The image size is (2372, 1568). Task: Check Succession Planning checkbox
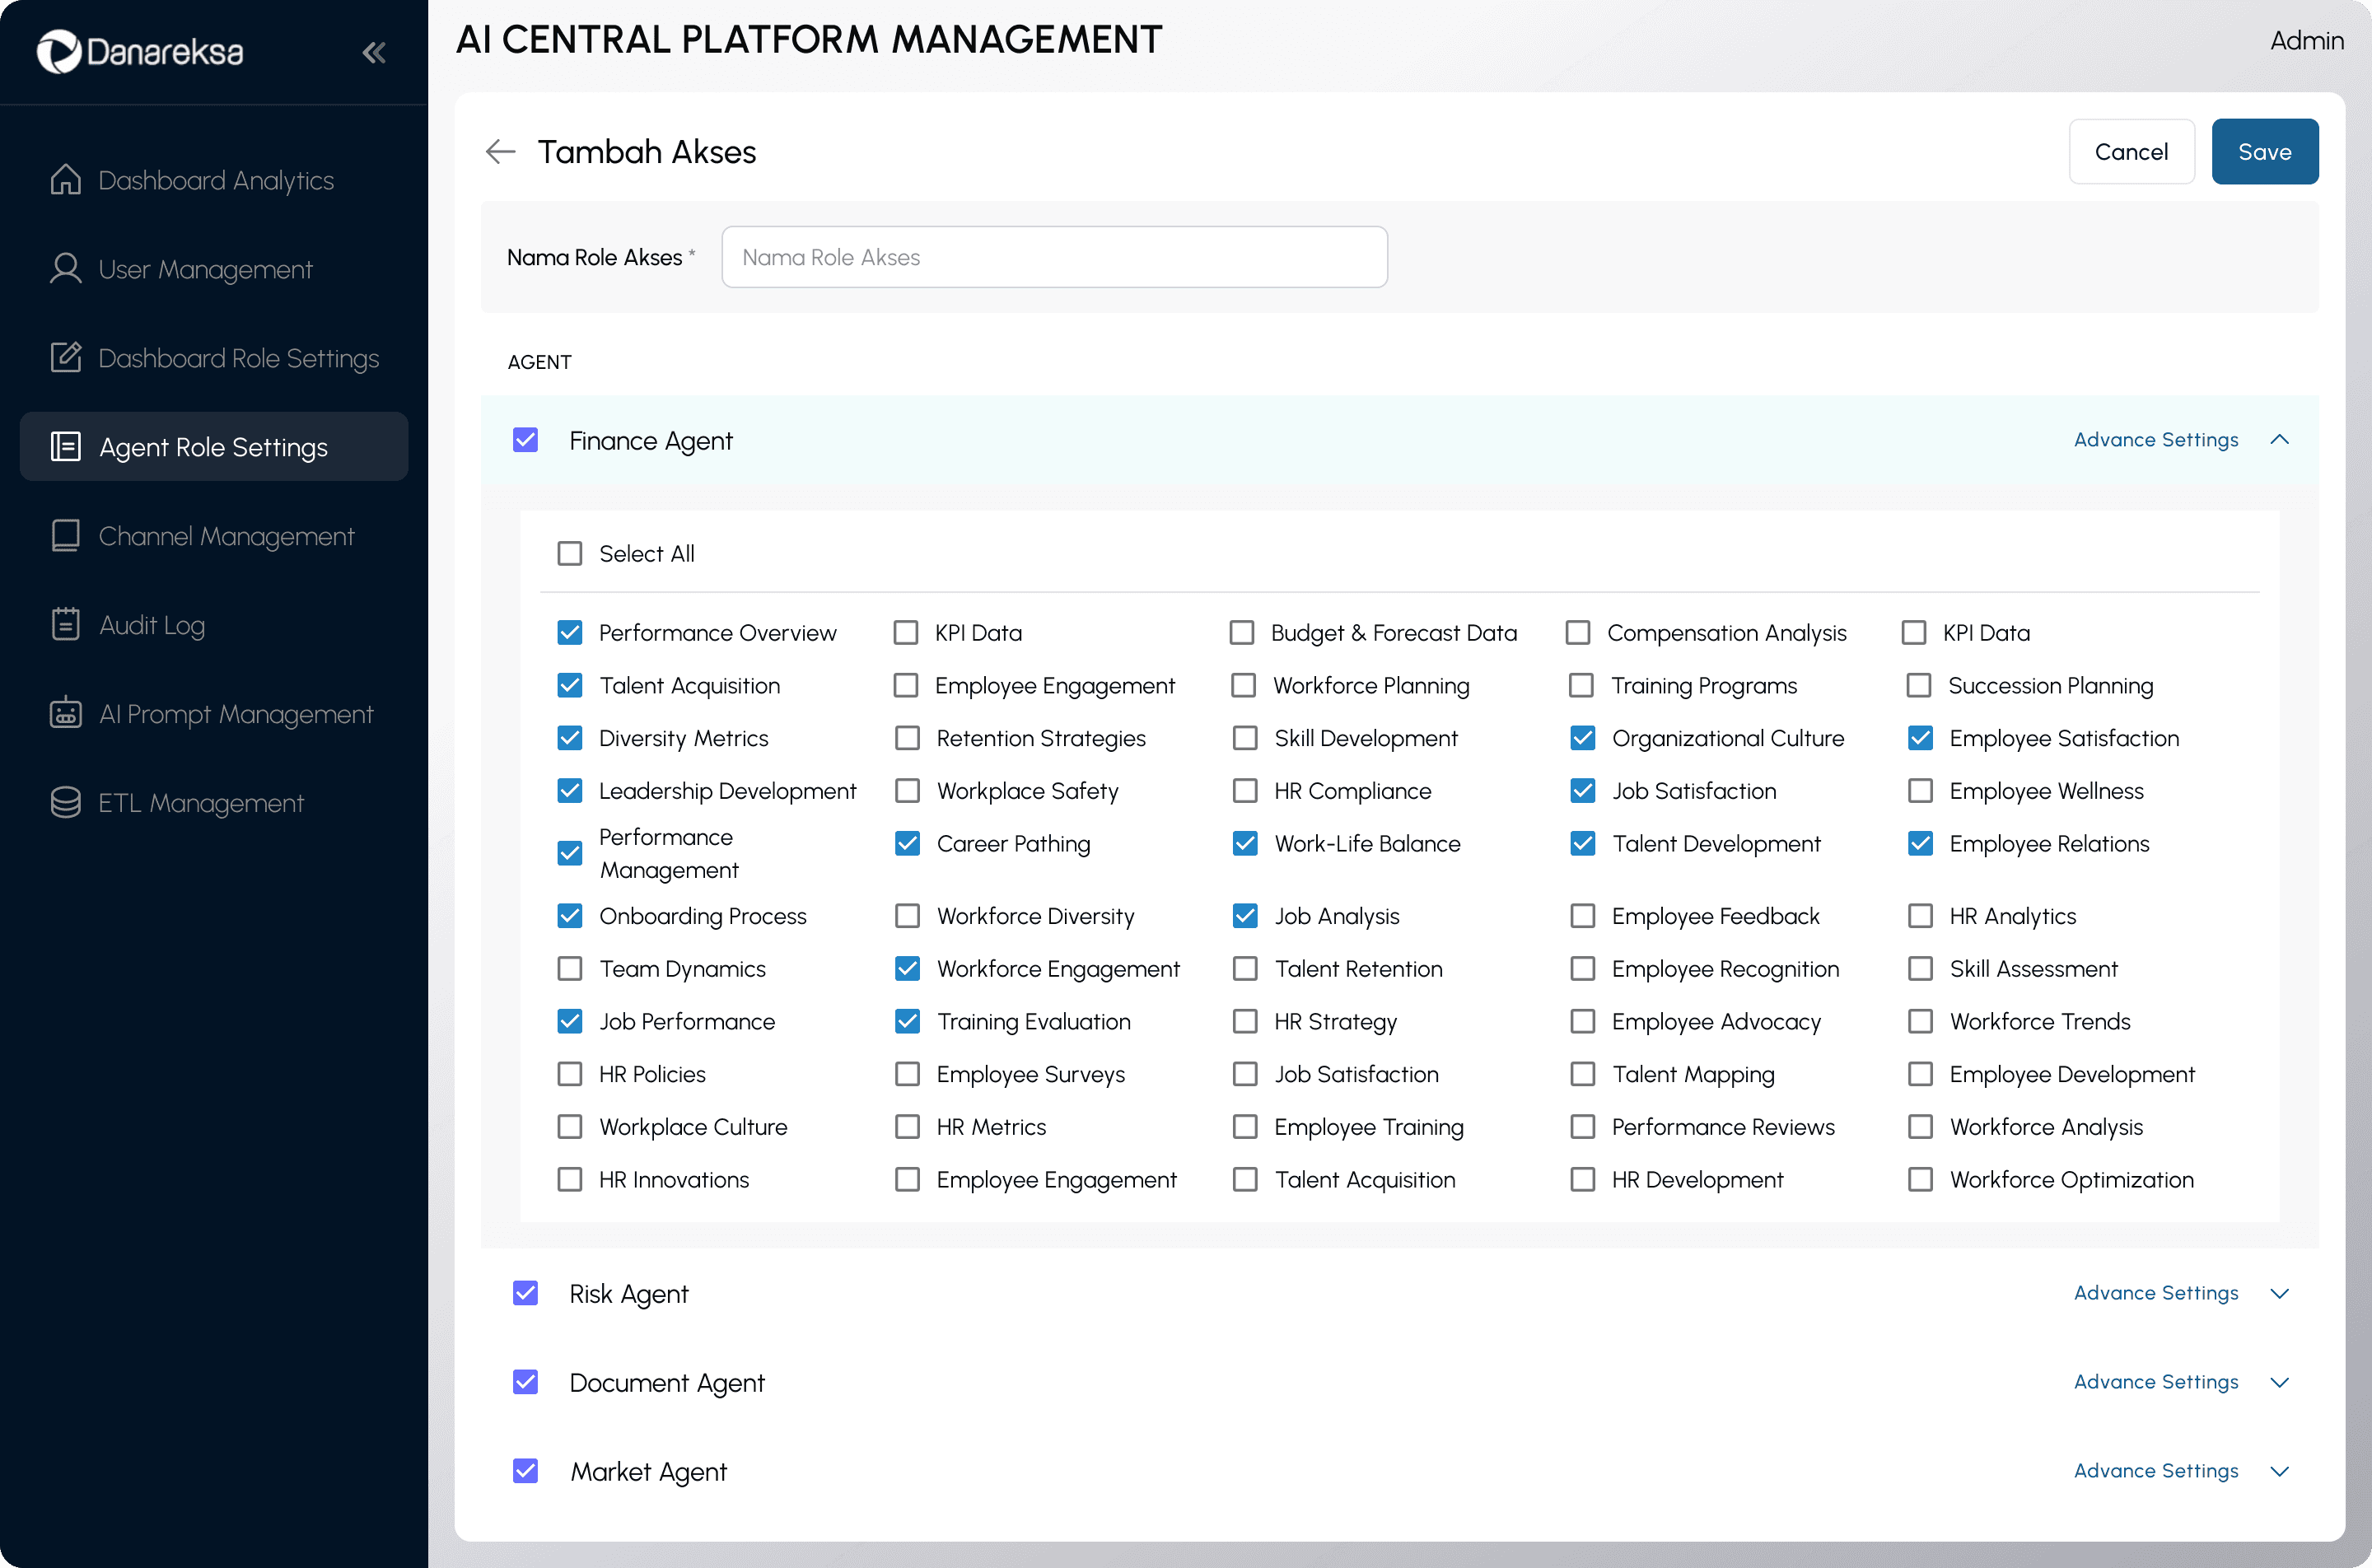(x=1918, y=685)
